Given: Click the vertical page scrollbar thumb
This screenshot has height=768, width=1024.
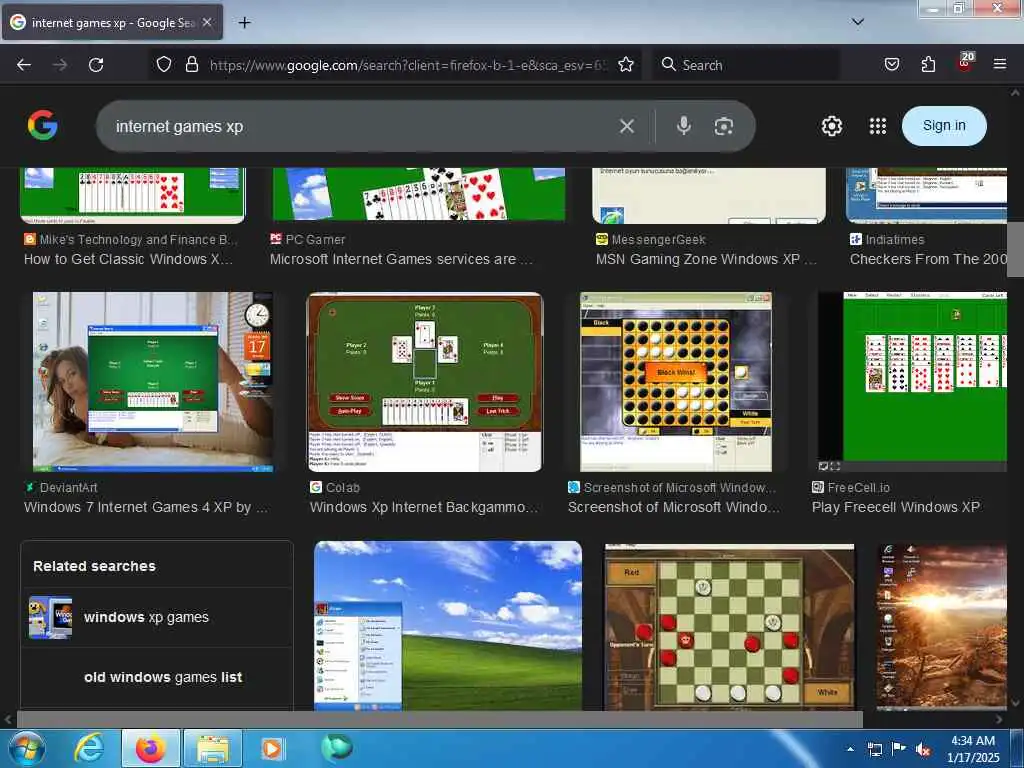Looking at the screenshot, I should (1015, 249).
